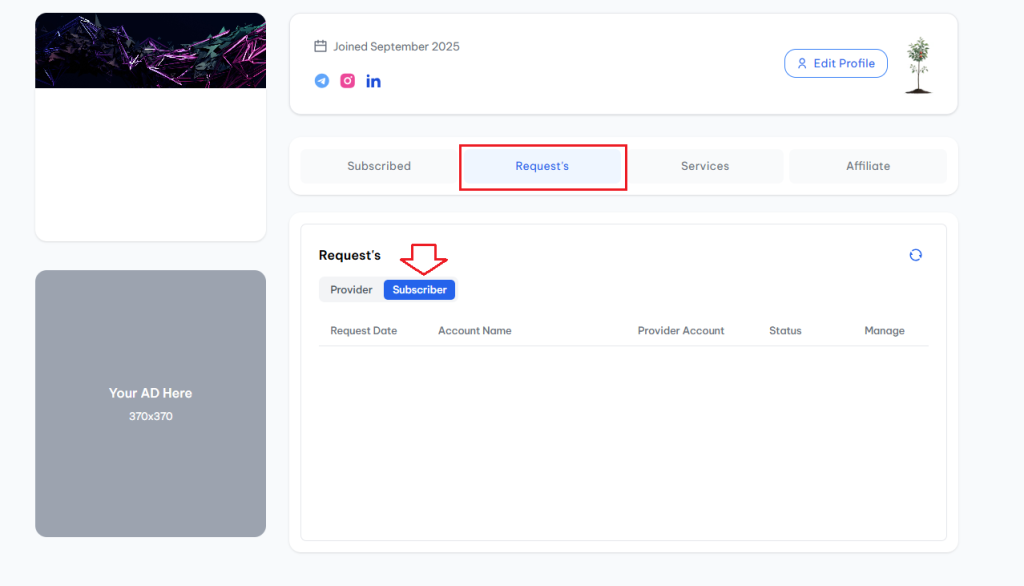
Task: Click the Request Date column header
Action: click(x=363, y=331)
